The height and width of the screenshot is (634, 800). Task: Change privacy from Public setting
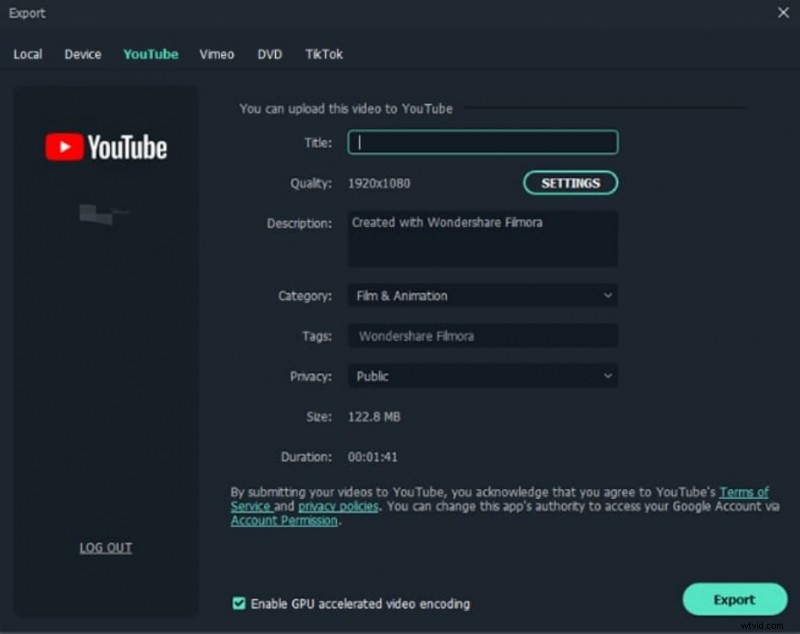coord(607,376)
